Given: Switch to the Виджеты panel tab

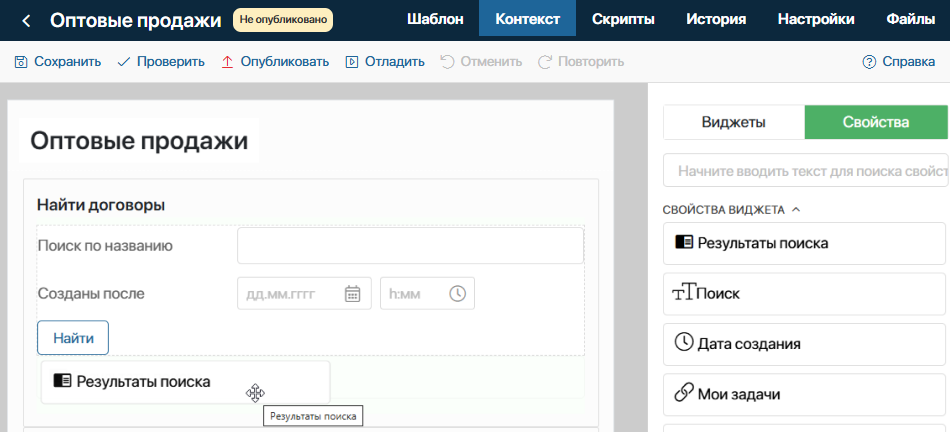Looking at the screenshot, I should tap(734, 122).
